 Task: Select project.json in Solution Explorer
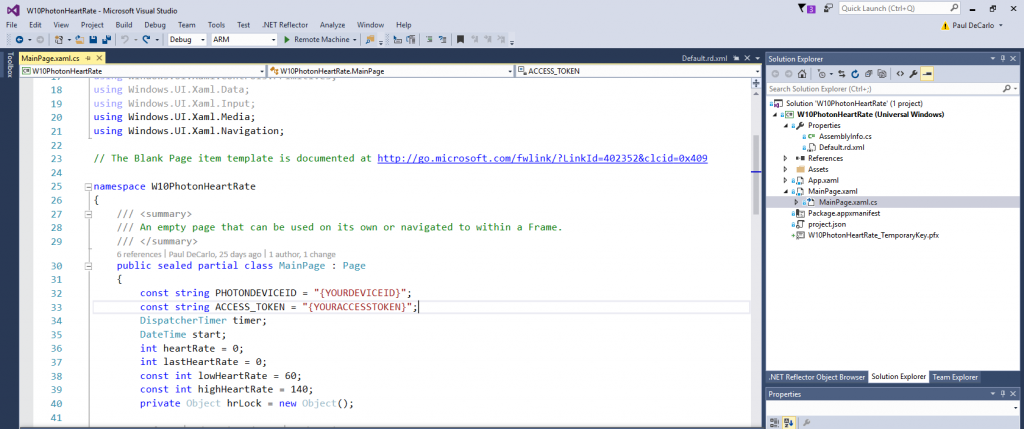click(825, 224)
